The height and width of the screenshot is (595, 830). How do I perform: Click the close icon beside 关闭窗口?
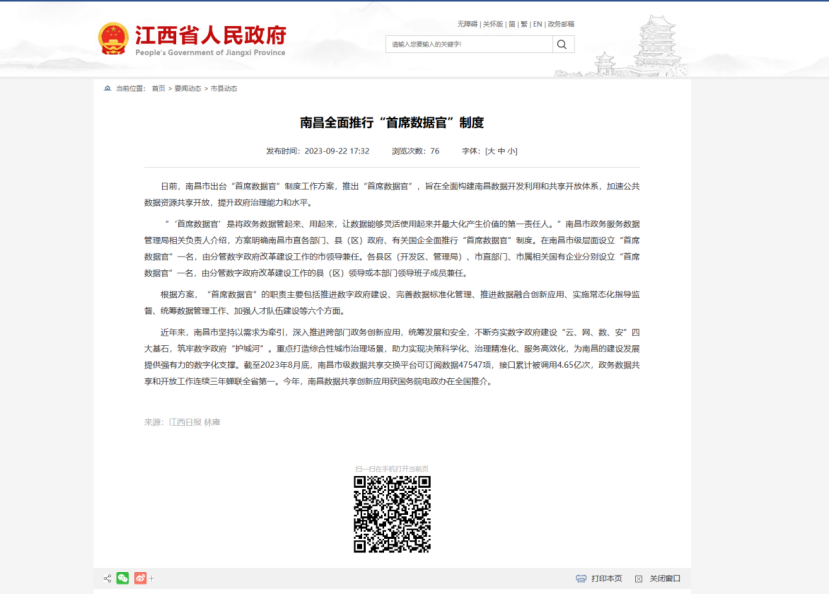pos(639,578)
